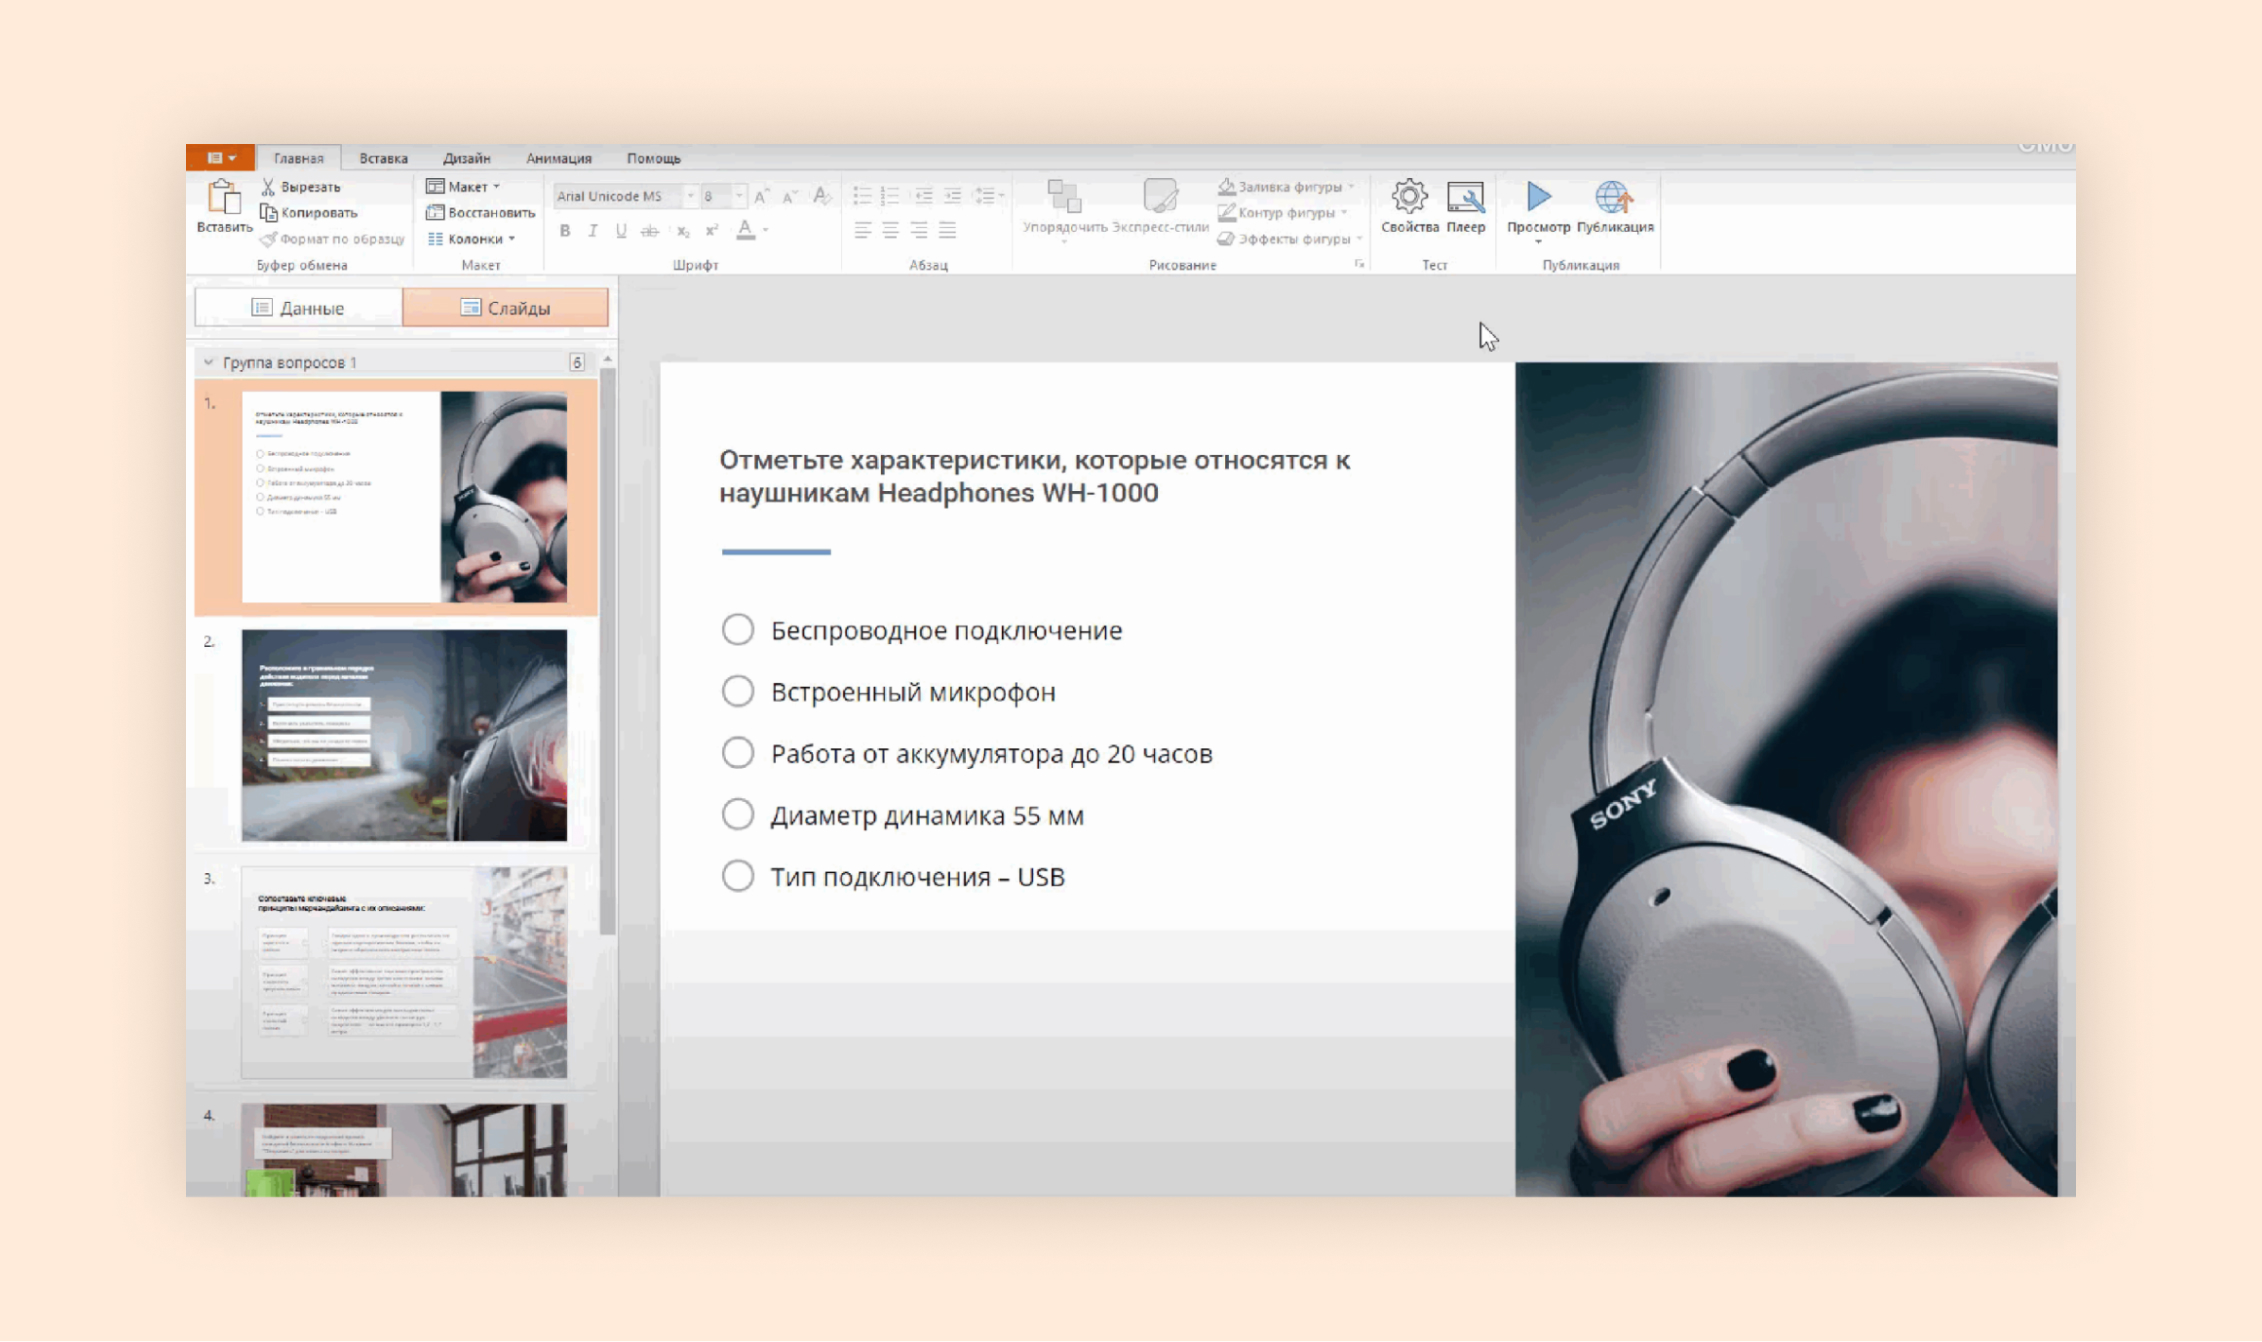
Task: Select slide 1 thumbnail with headphones
Action: (404, 497)
